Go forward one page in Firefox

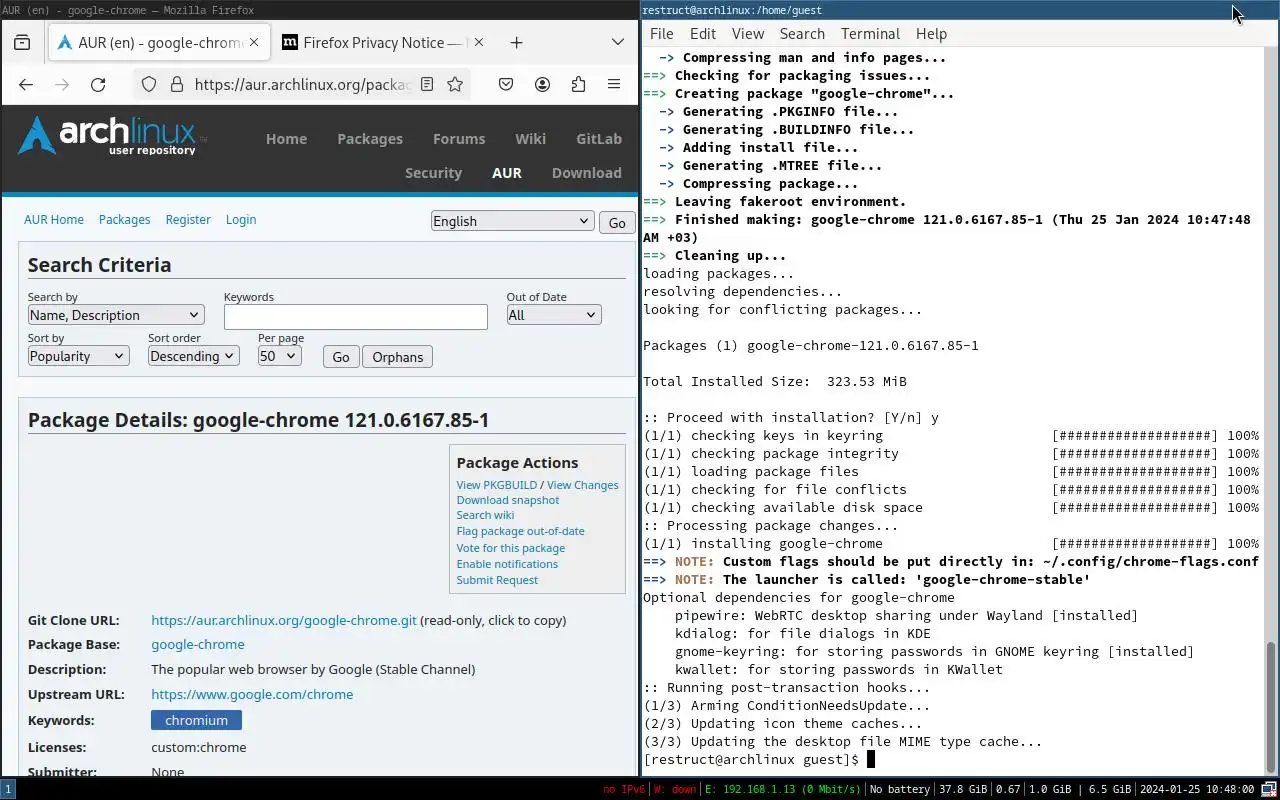click(62, 85)
